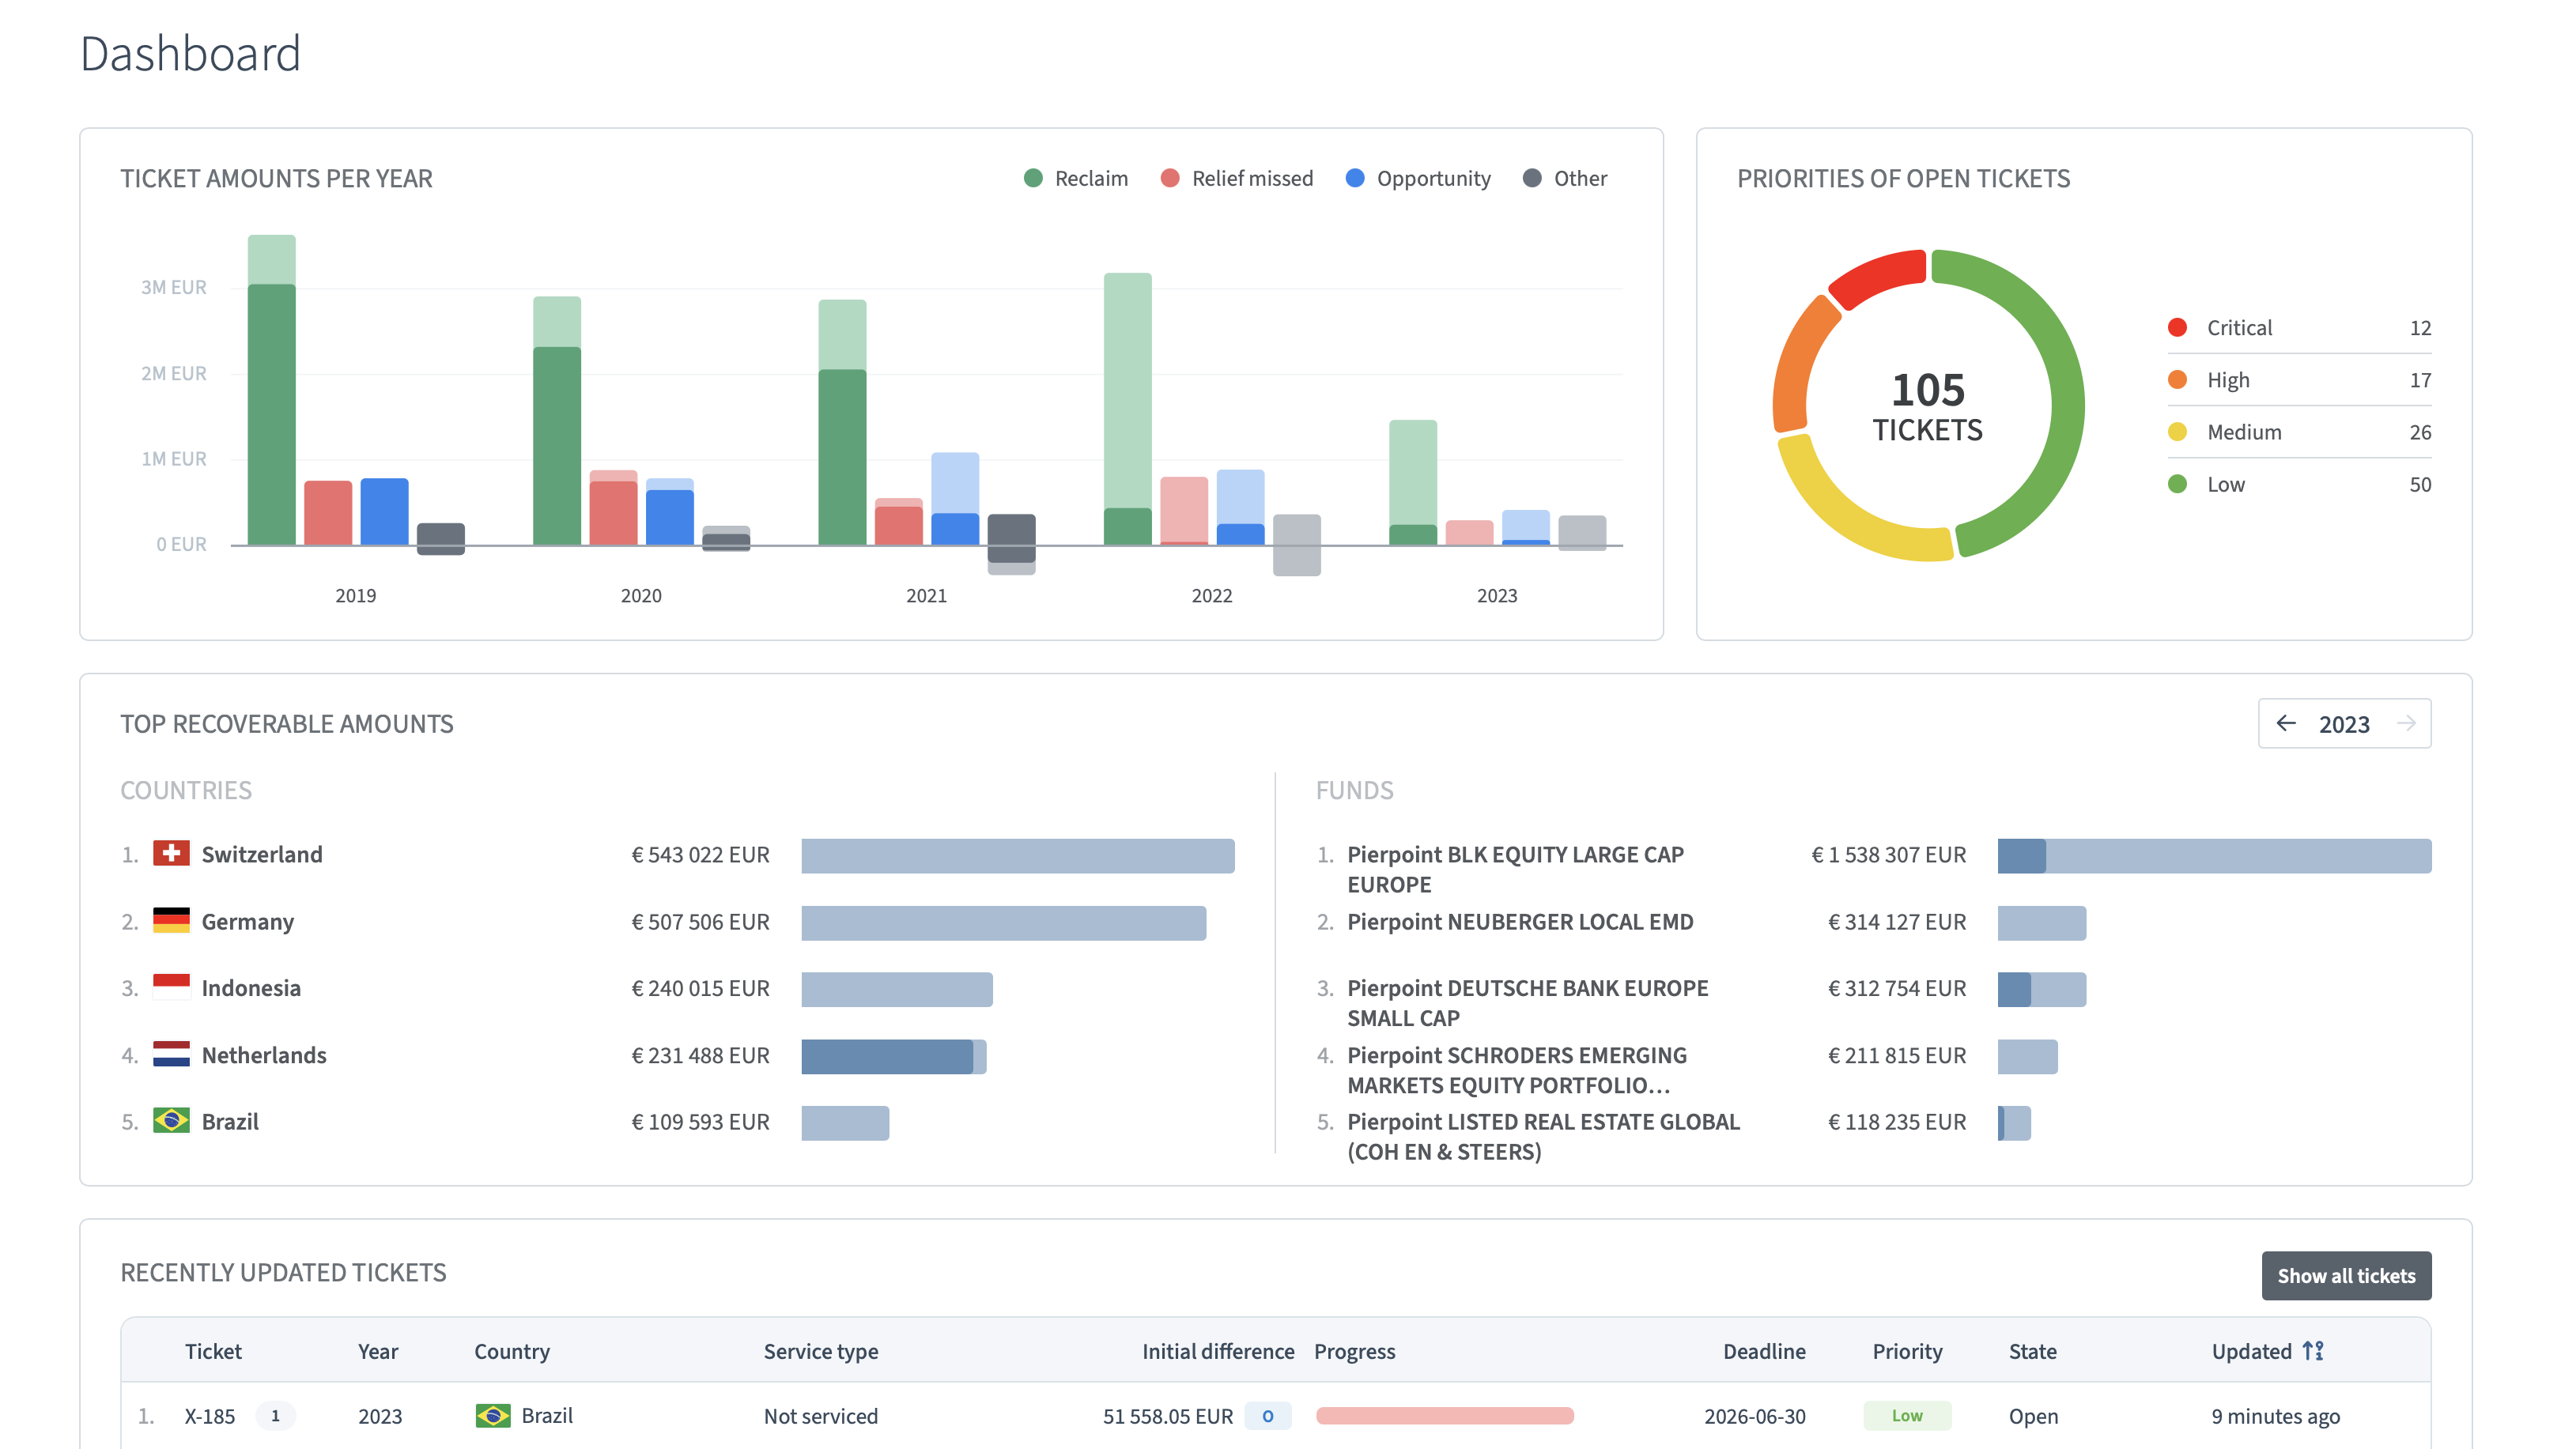Image resolution: width=2576 pixels, height=1449 pixels.
Task: Sort table by Priority column header
Action: point(1907,1351)
